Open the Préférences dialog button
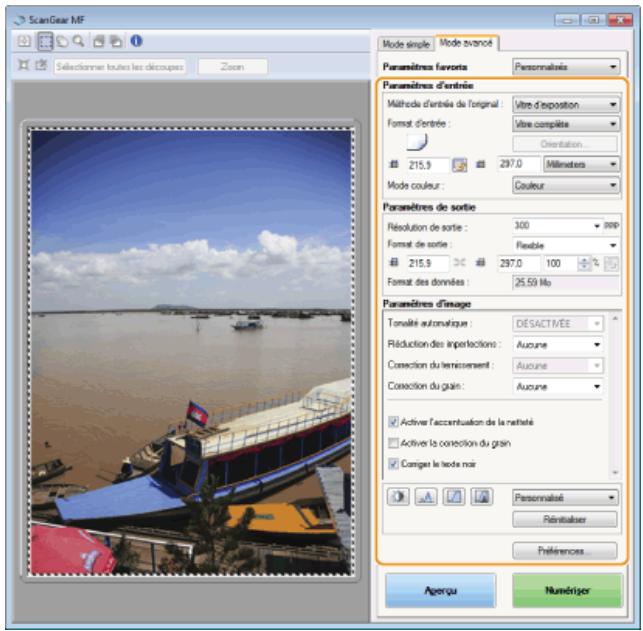 point(565,551)
